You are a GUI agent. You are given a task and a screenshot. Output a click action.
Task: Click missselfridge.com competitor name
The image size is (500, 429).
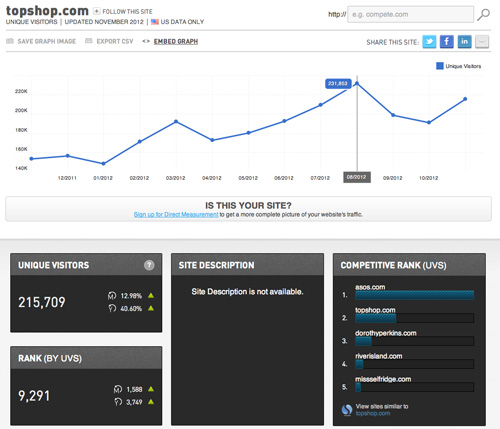(x=383, y=379)
